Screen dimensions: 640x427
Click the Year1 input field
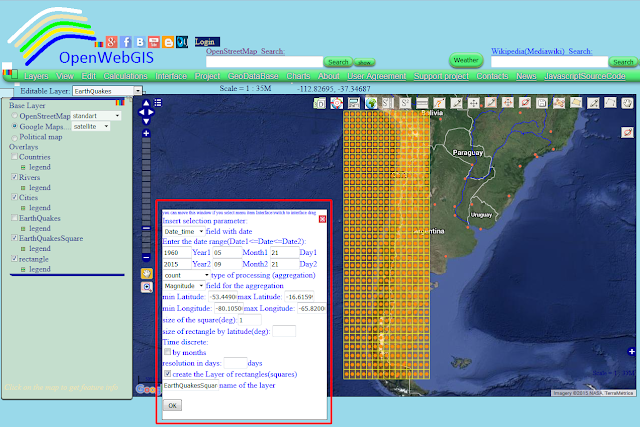pyautogui.click(x=176, y=253)
